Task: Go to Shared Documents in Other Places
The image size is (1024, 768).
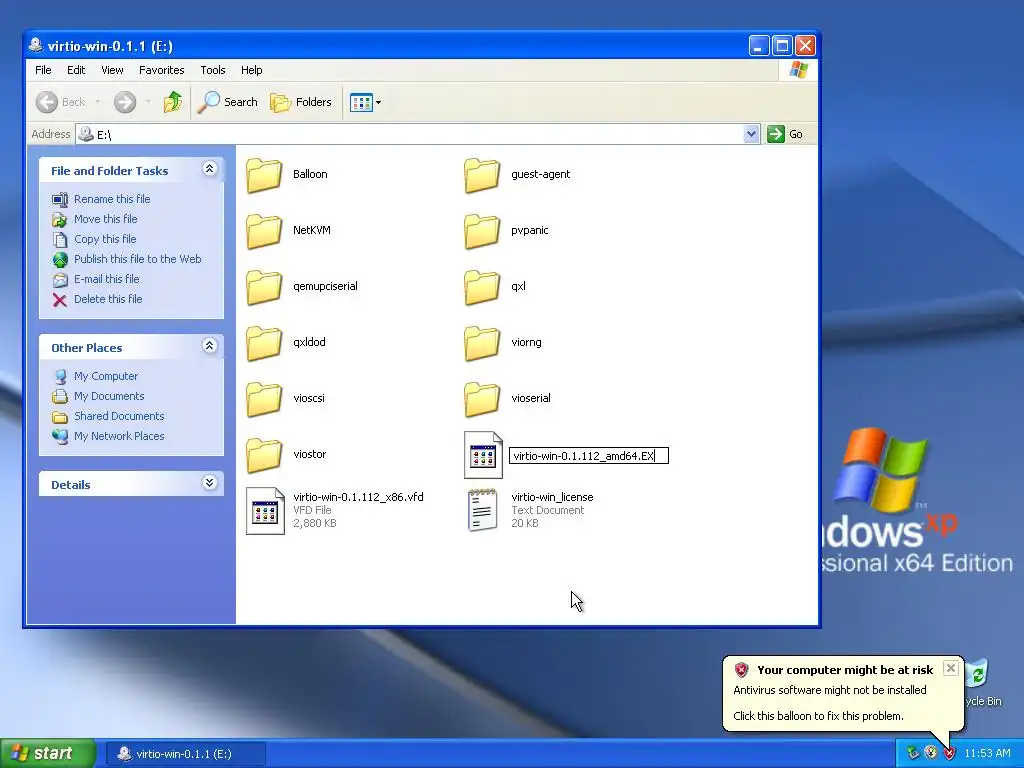Action: [x=119, y=416]
